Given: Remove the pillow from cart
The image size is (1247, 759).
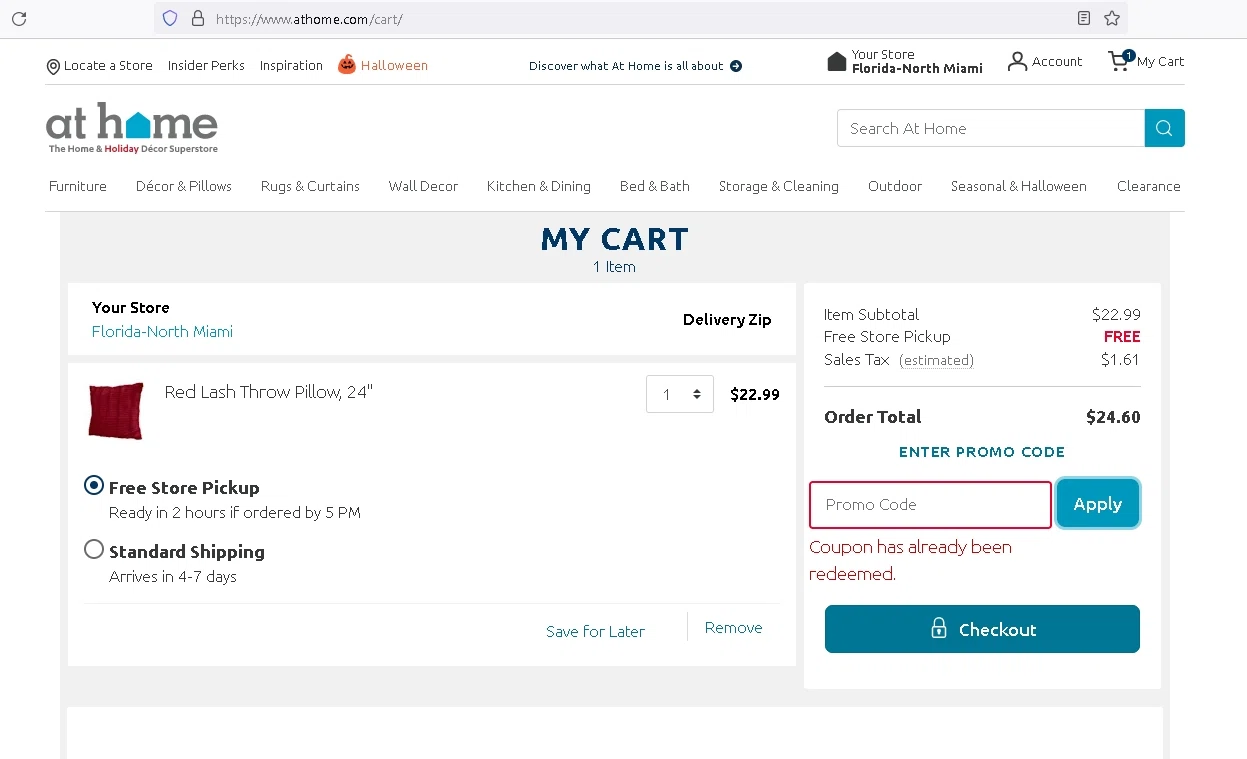Looking at the screenshot, I should 733,628.
